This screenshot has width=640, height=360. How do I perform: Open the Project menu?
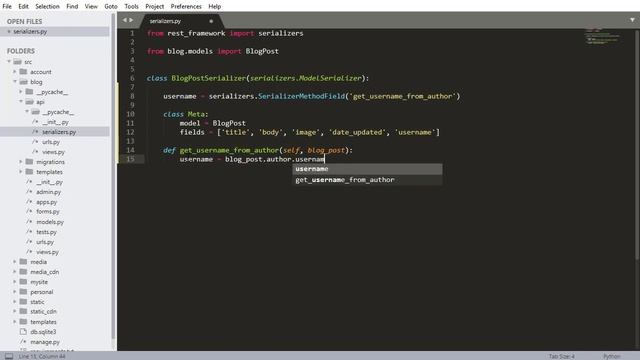pos(155,7)
